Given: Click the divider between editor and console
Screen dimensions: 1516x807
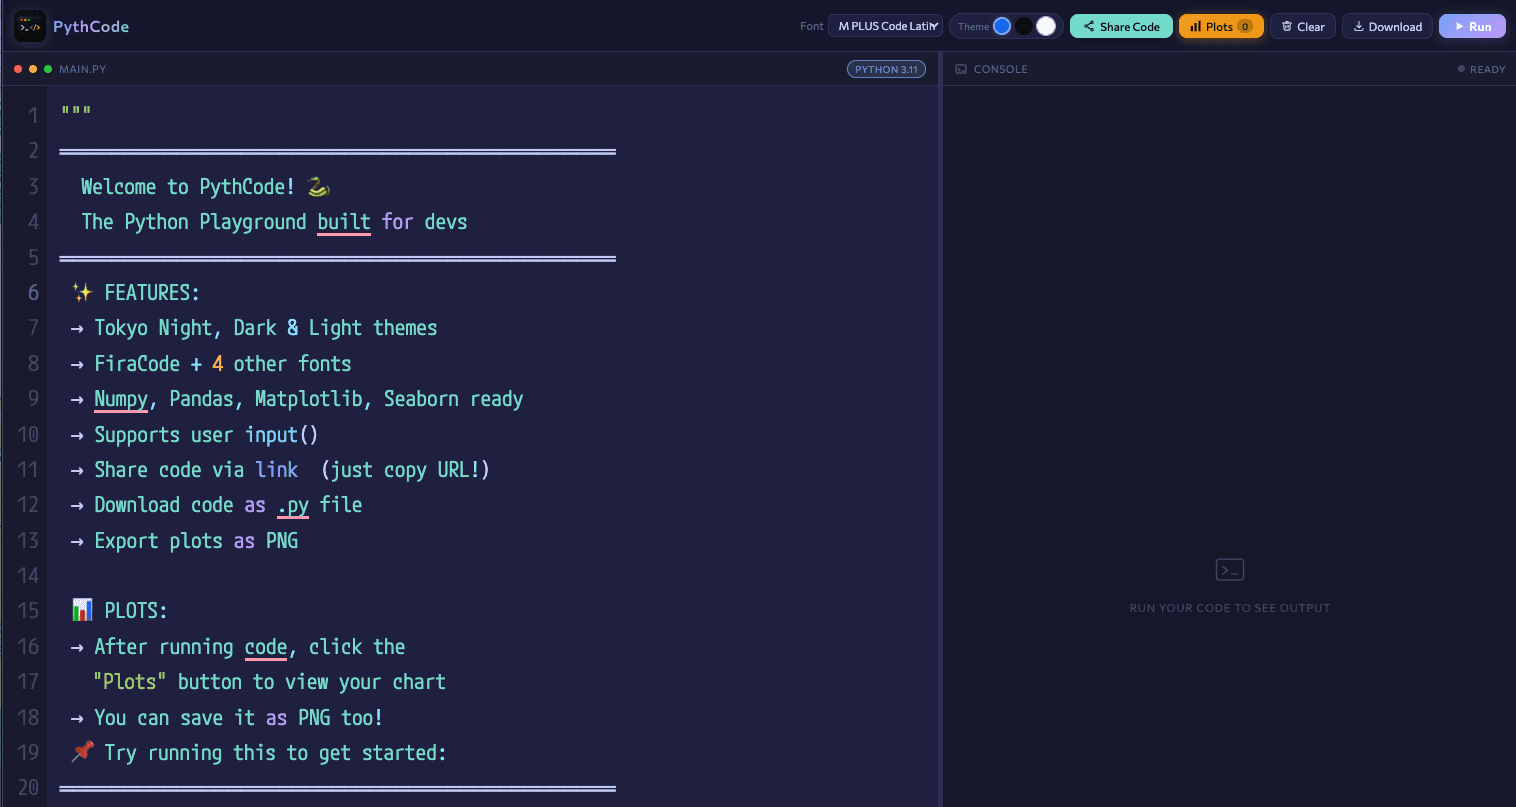Looking at the screenshot, I should click(x=940, y=430).
